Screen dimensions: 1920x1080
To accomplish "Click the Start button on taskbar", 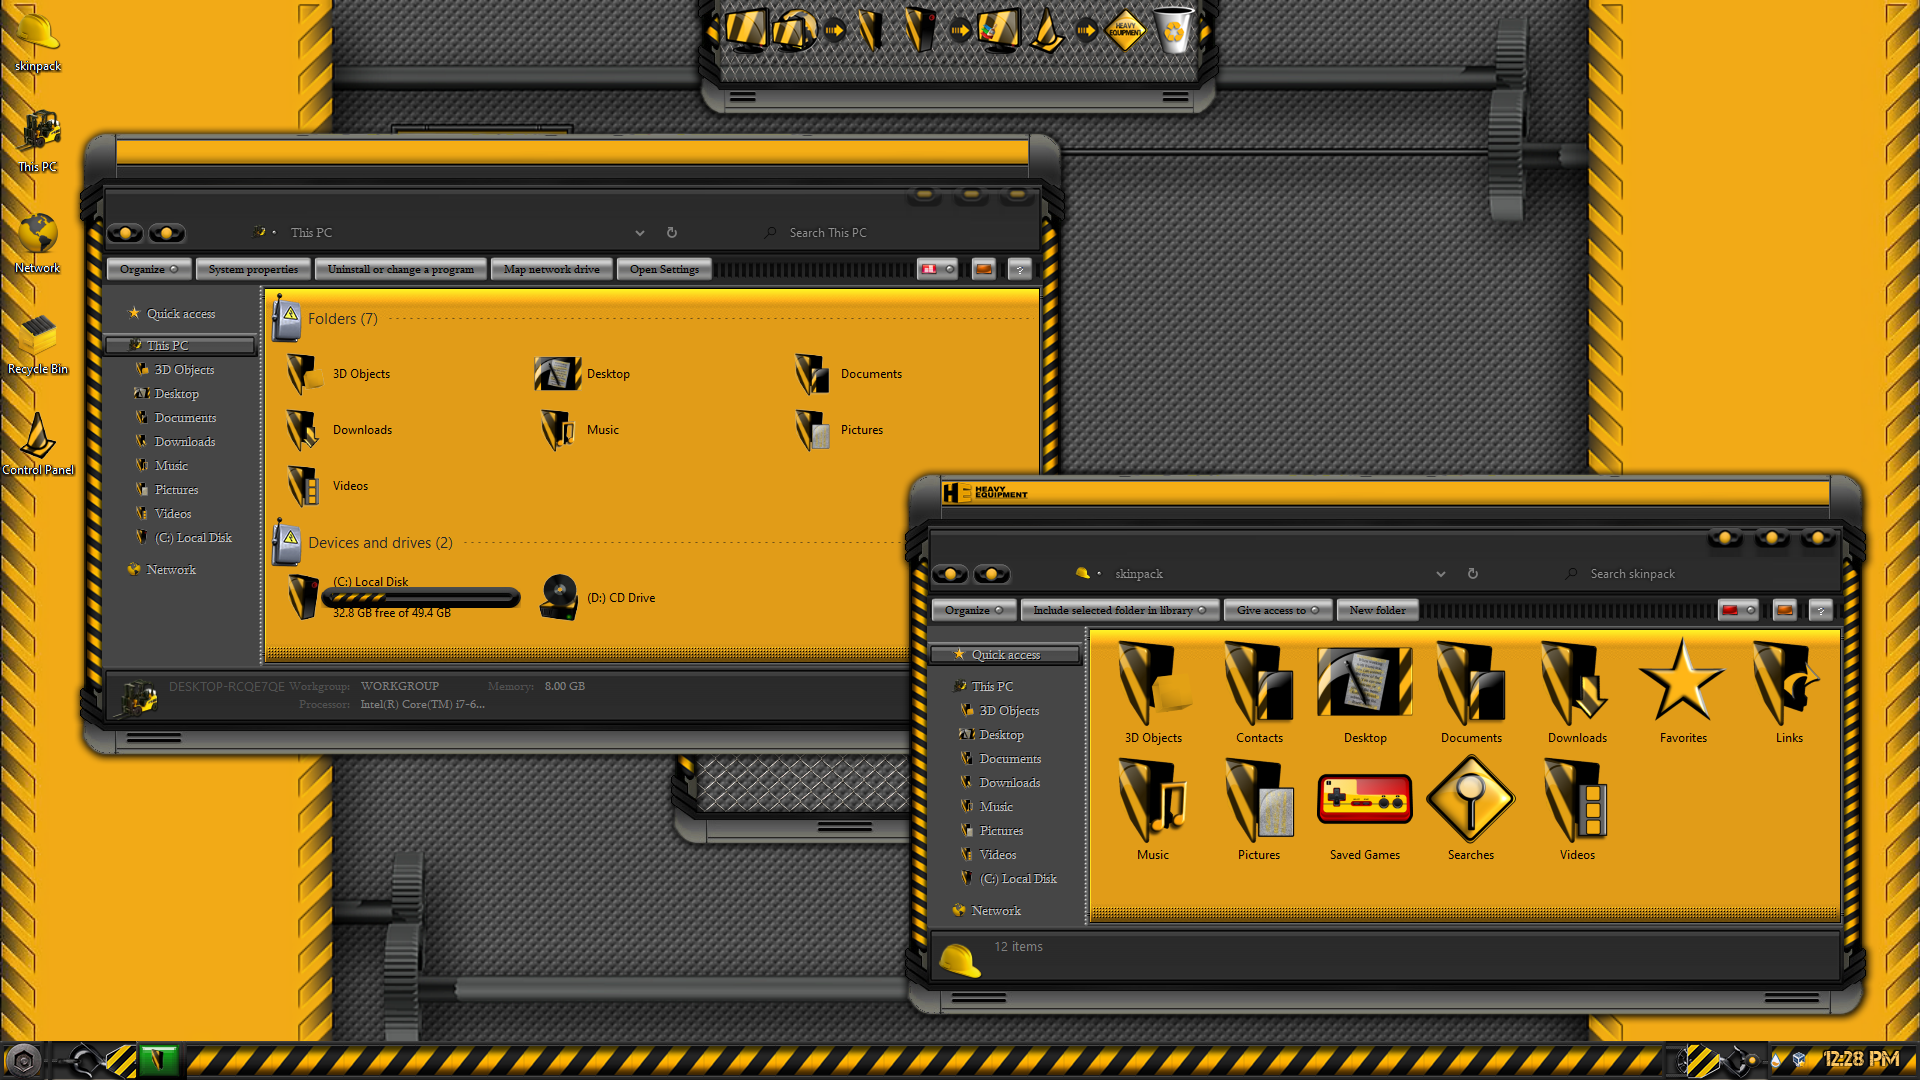I will coord(24,1060).
